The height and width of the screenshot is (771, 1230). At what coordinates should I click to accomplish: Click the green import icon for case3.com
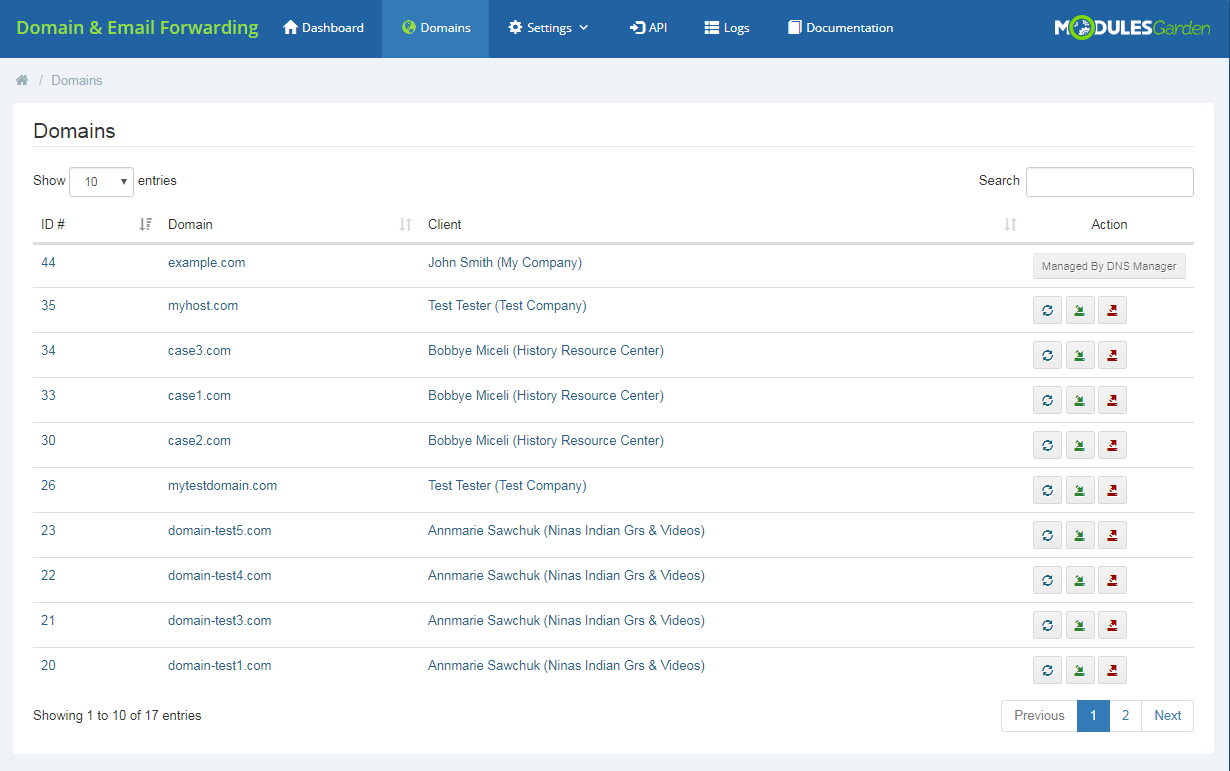(1080, 355)
